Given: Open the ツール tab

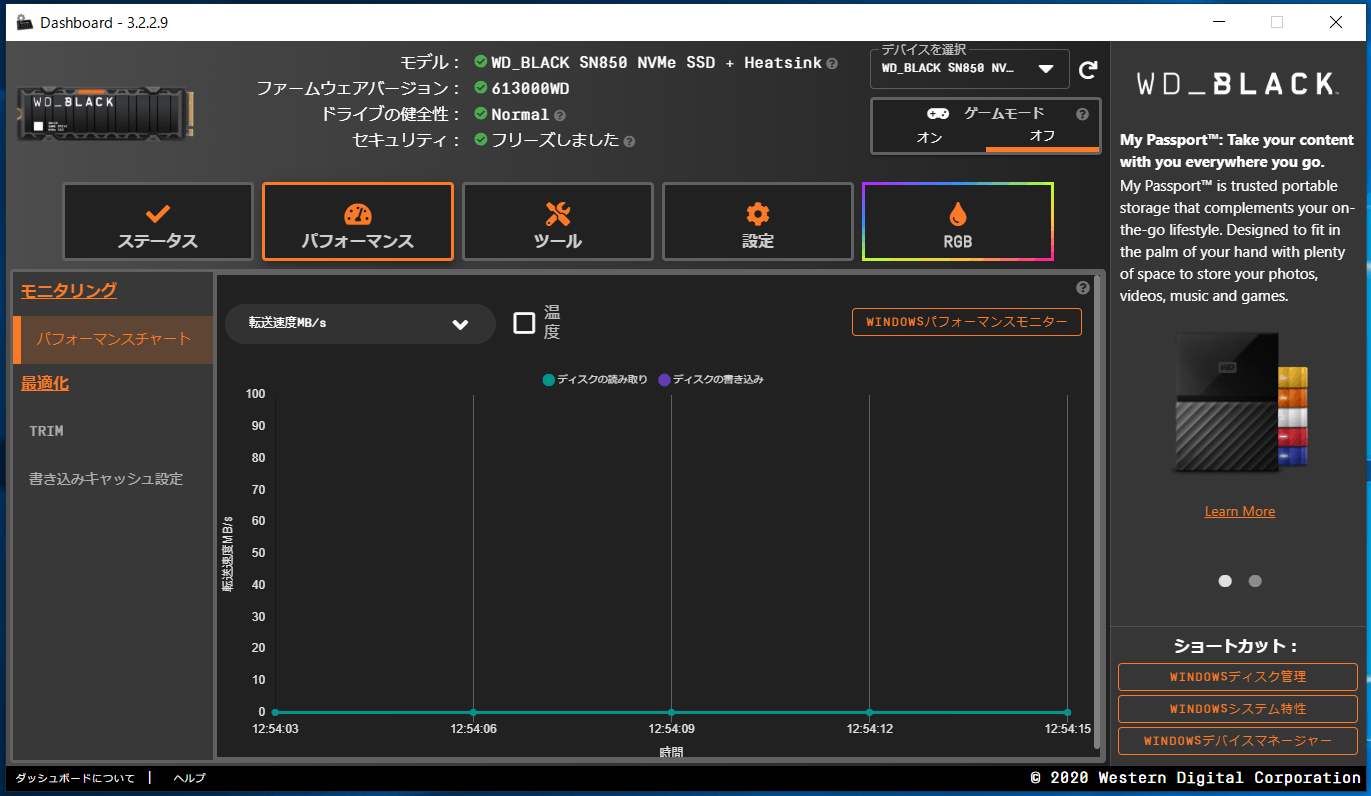Looking at the screenshot, I should pyautogui.click(x=558, y=221).
